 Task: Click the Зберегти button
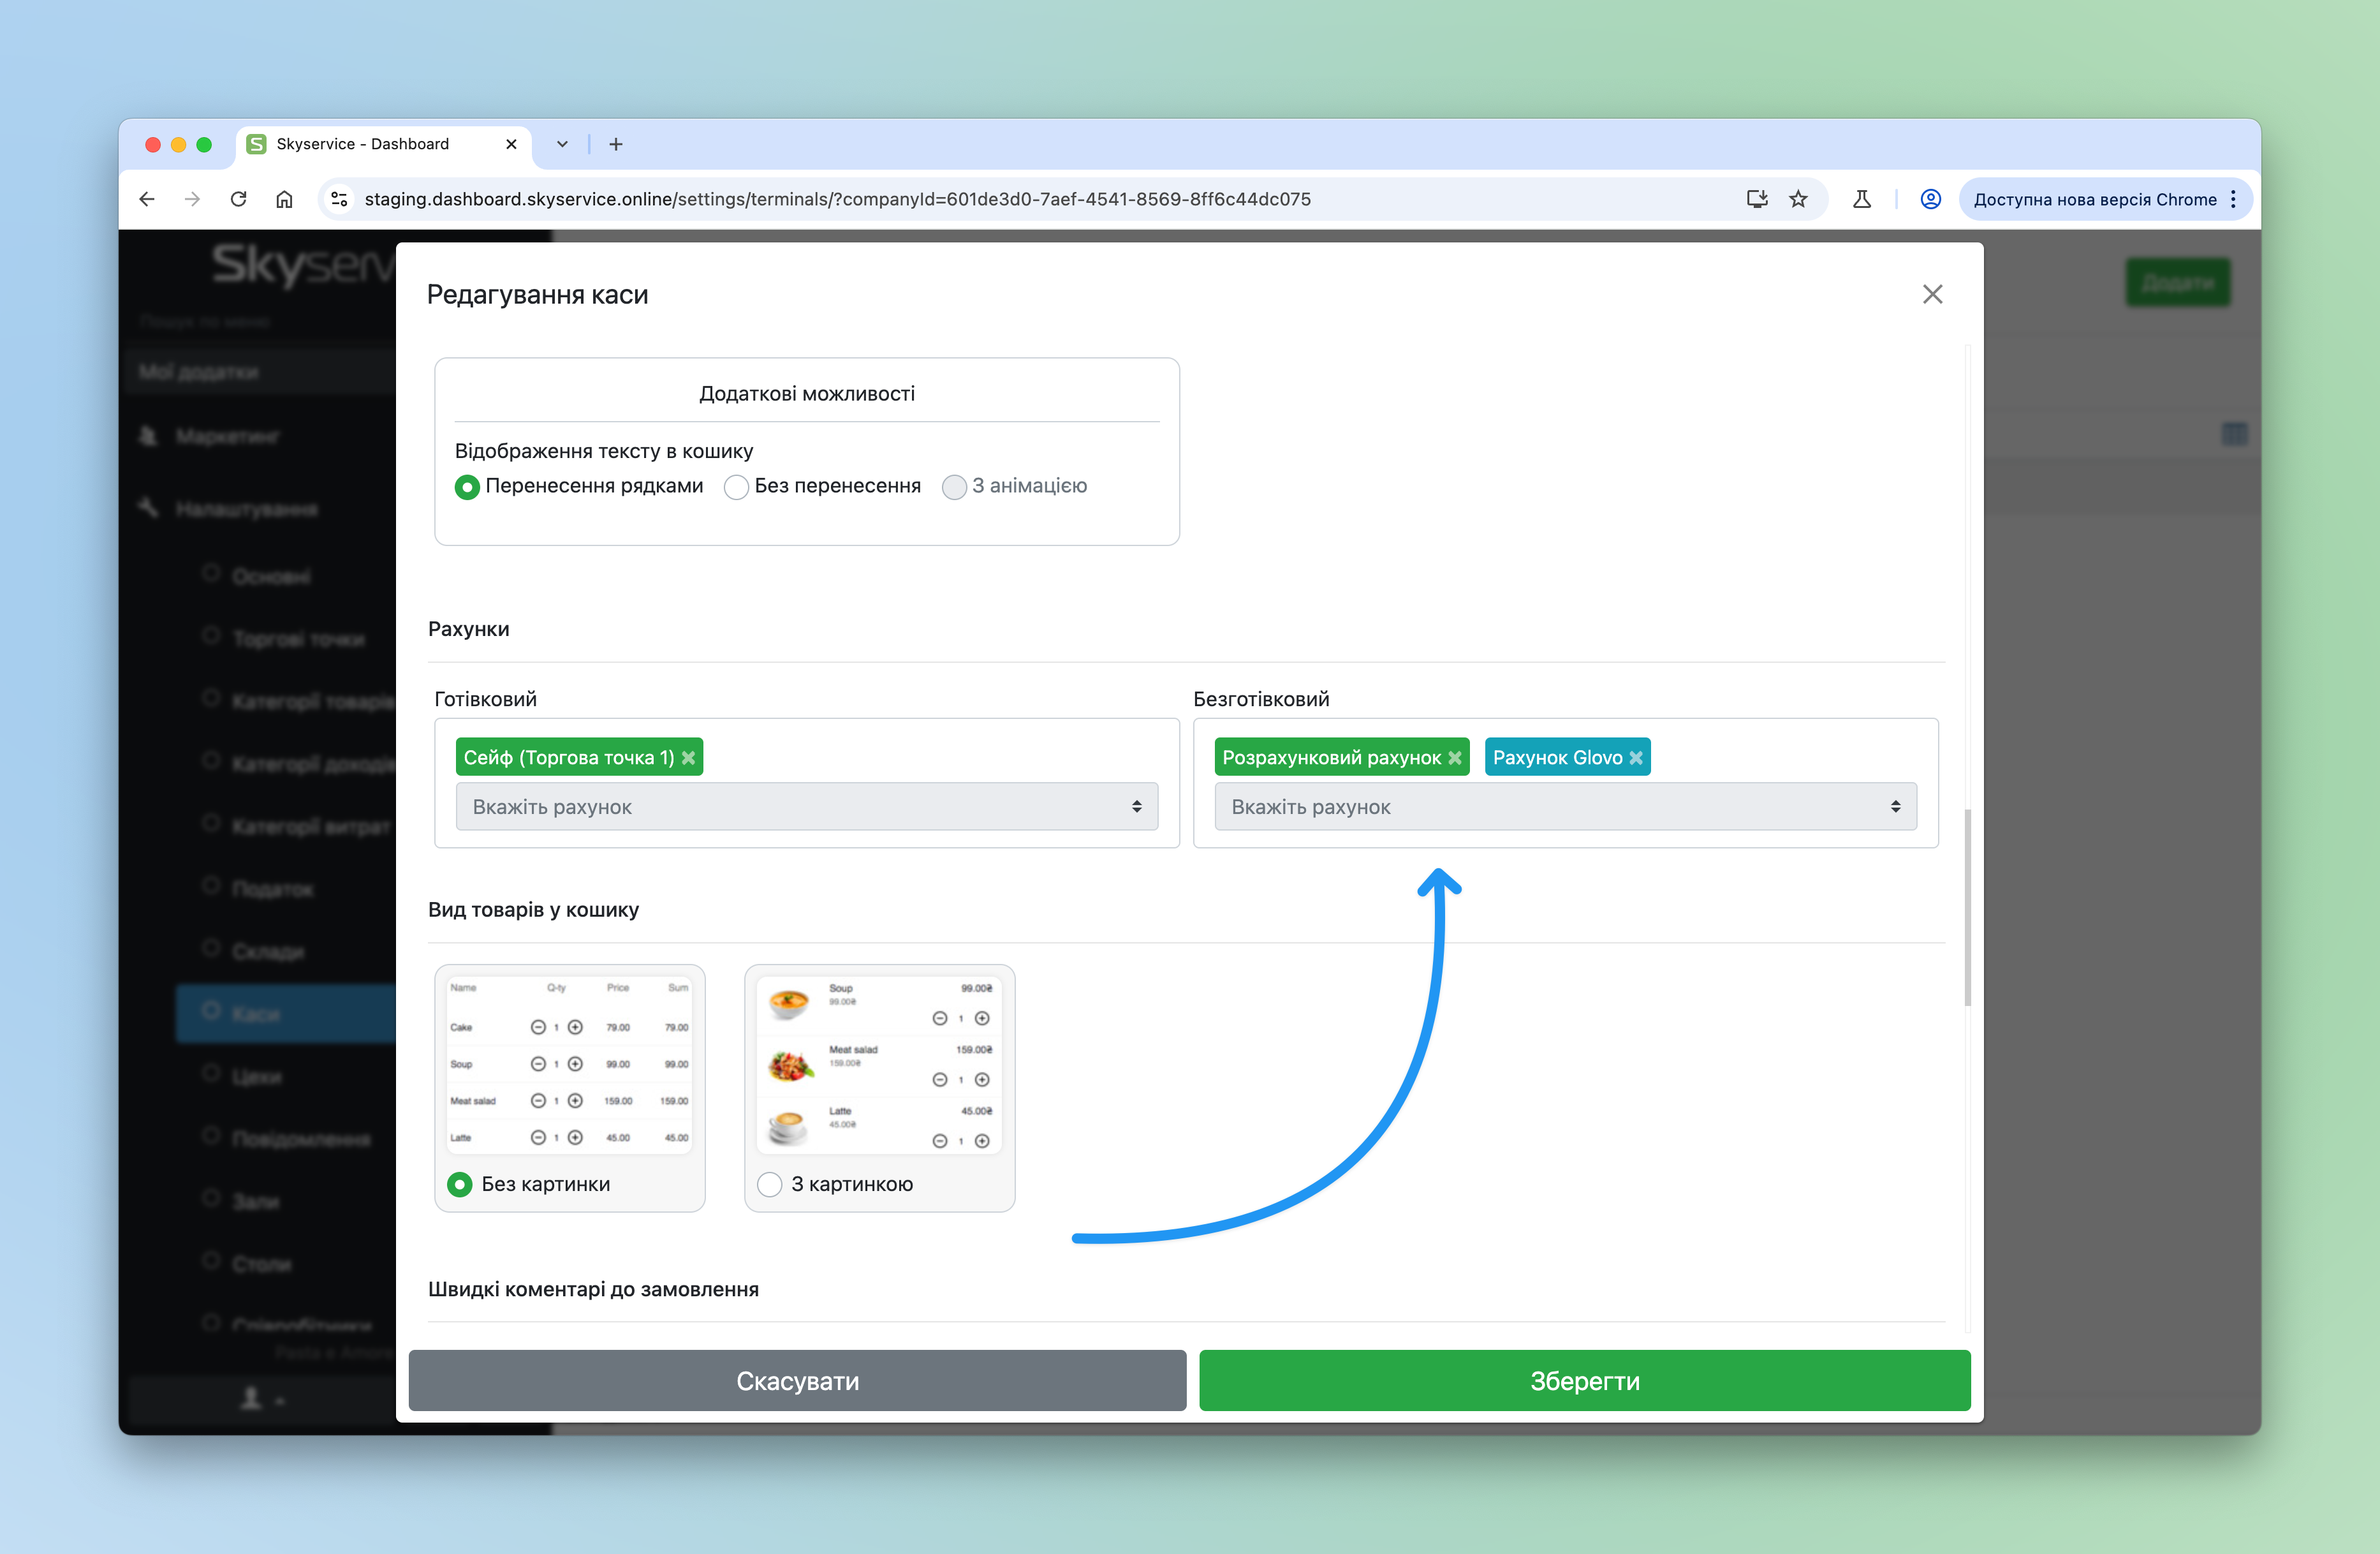tap(1584, 1380)
